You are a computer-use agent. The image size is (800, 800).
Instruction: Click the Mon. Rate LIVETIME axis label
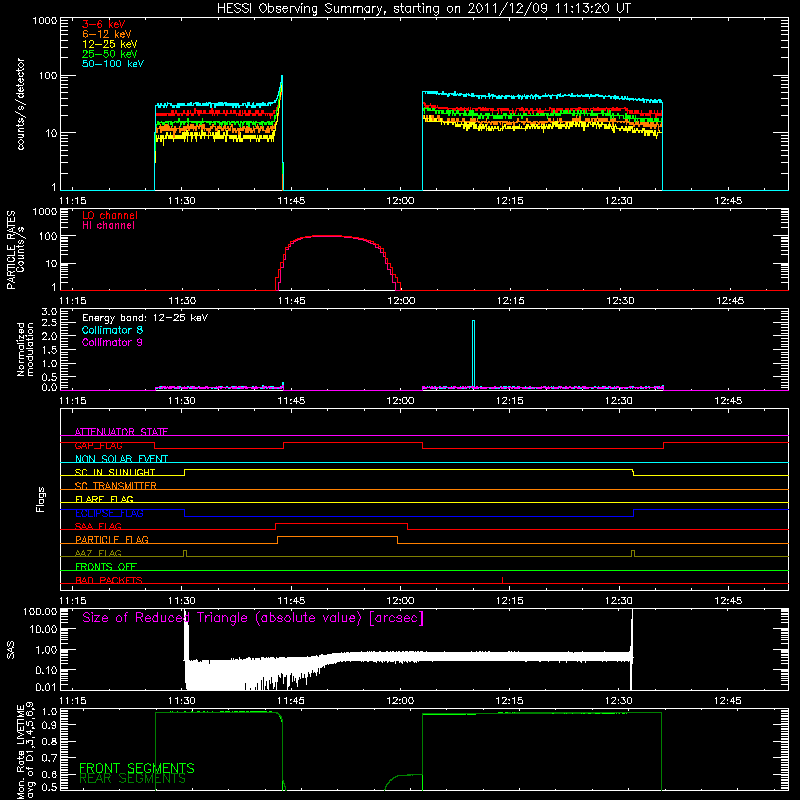[26, 750]
